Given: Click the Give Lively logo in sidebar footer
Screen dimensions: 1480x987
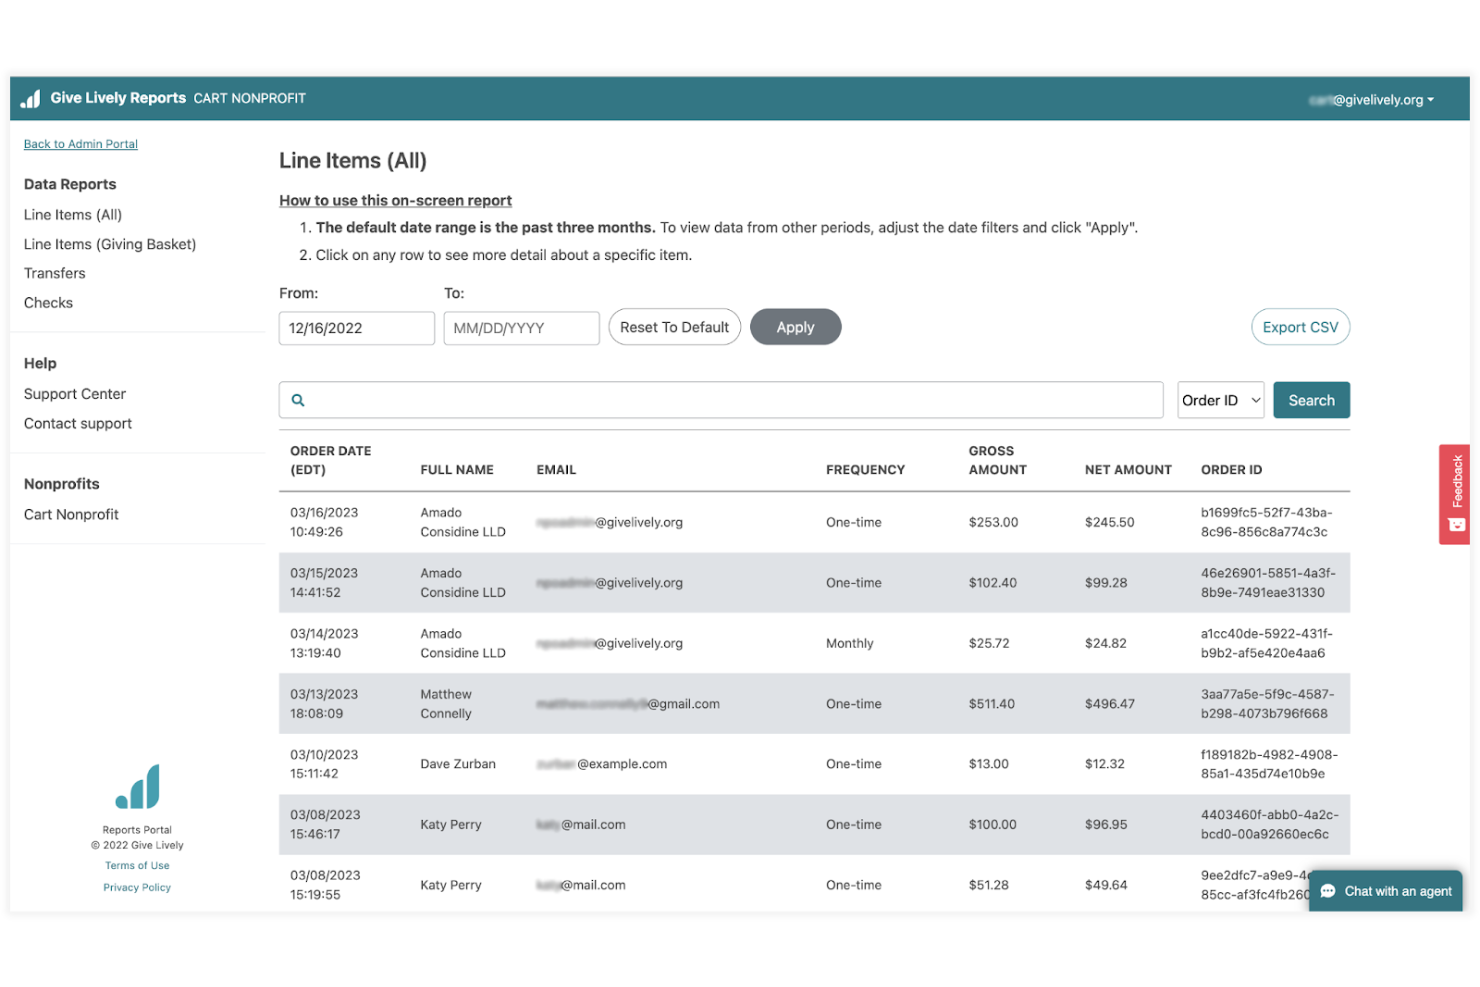Looking at the screenshot, I should [x=137, y=786].
